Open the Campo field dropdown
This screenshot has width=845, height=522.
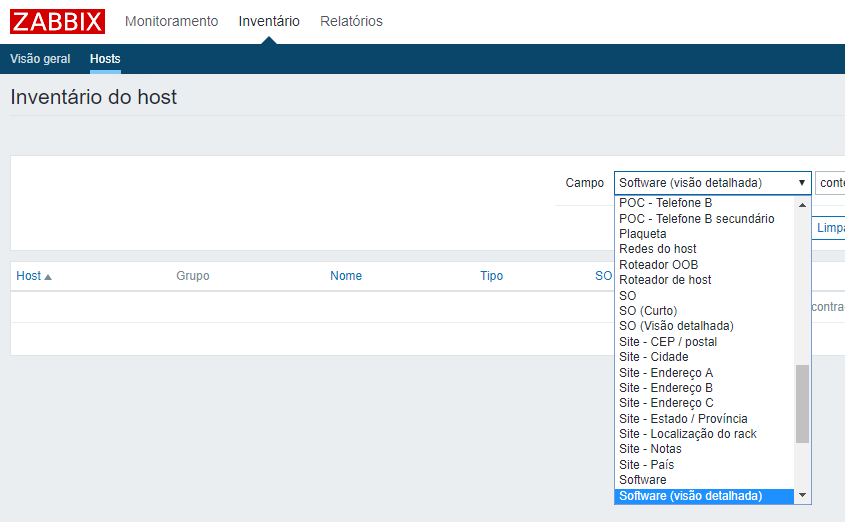pos(712,183)
